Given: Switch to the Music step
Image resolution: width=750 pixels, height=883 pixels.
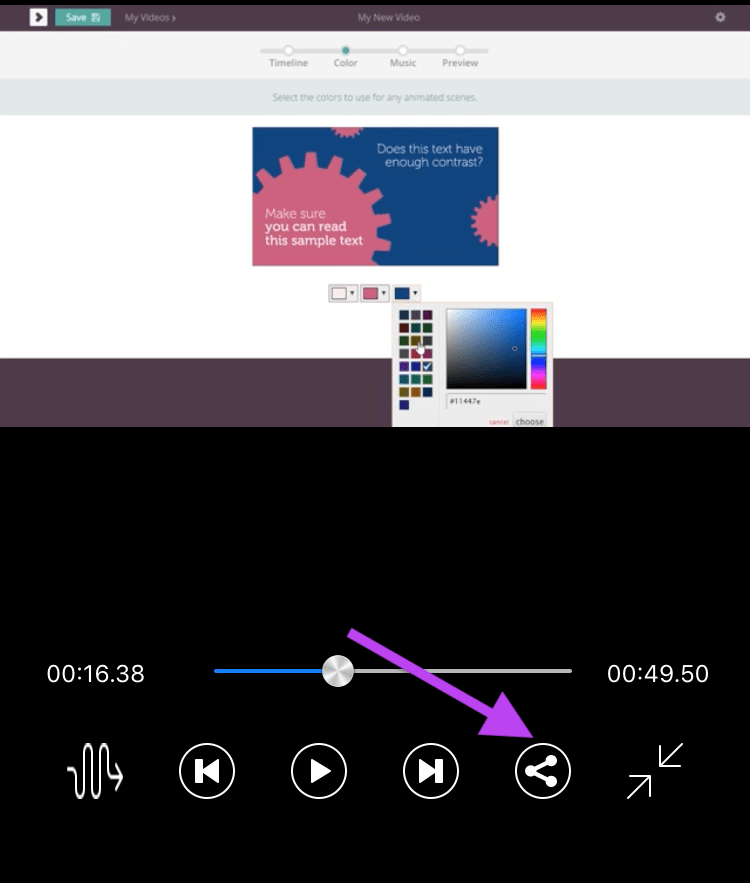Looking at the screenshot, I should (403, 57).
